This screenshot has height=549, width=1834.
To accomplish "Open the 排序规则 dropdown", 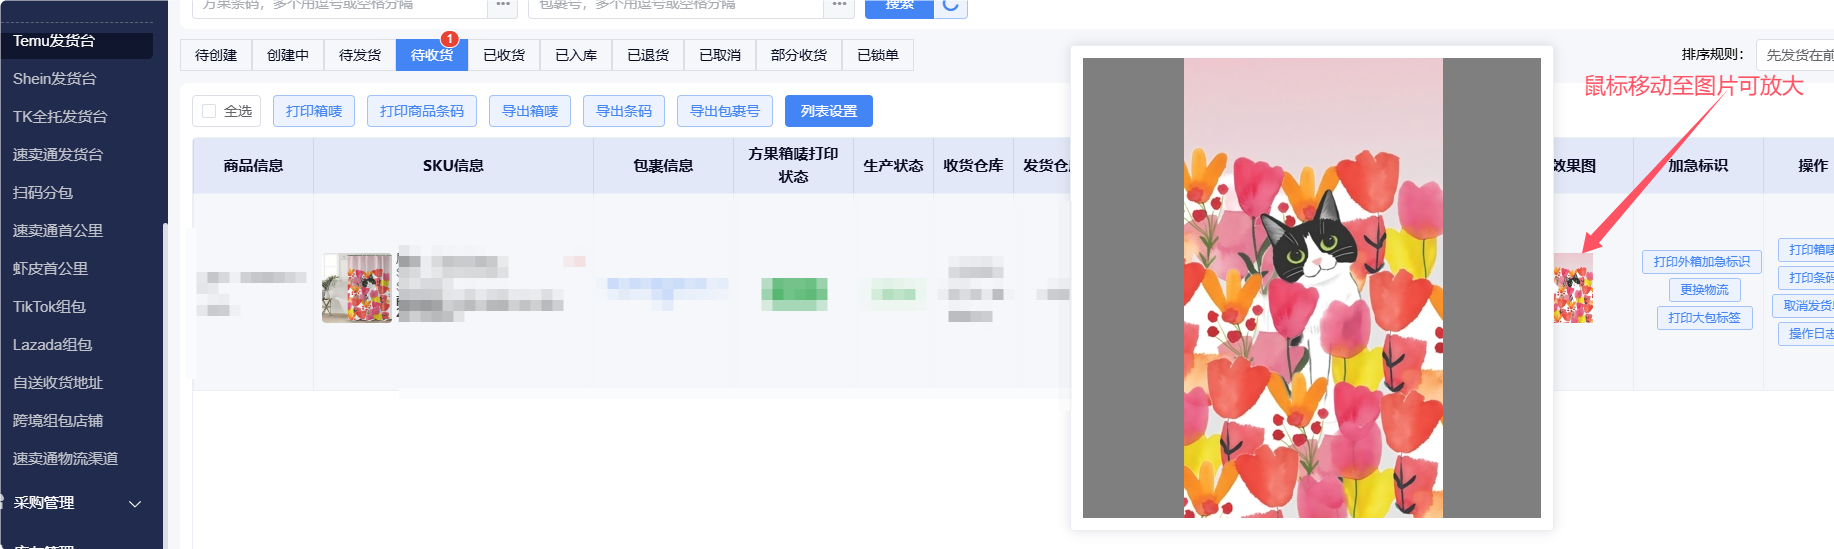I will click(x=1795, y=55).
